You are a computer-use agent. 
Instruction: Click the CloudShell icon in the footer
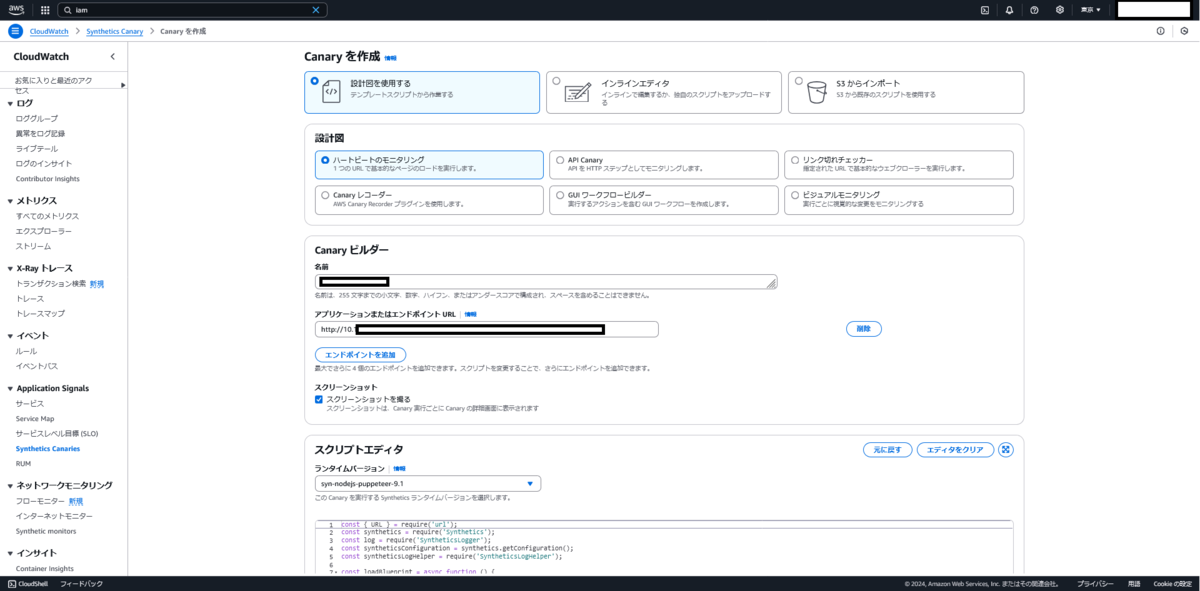click(12, 583)
